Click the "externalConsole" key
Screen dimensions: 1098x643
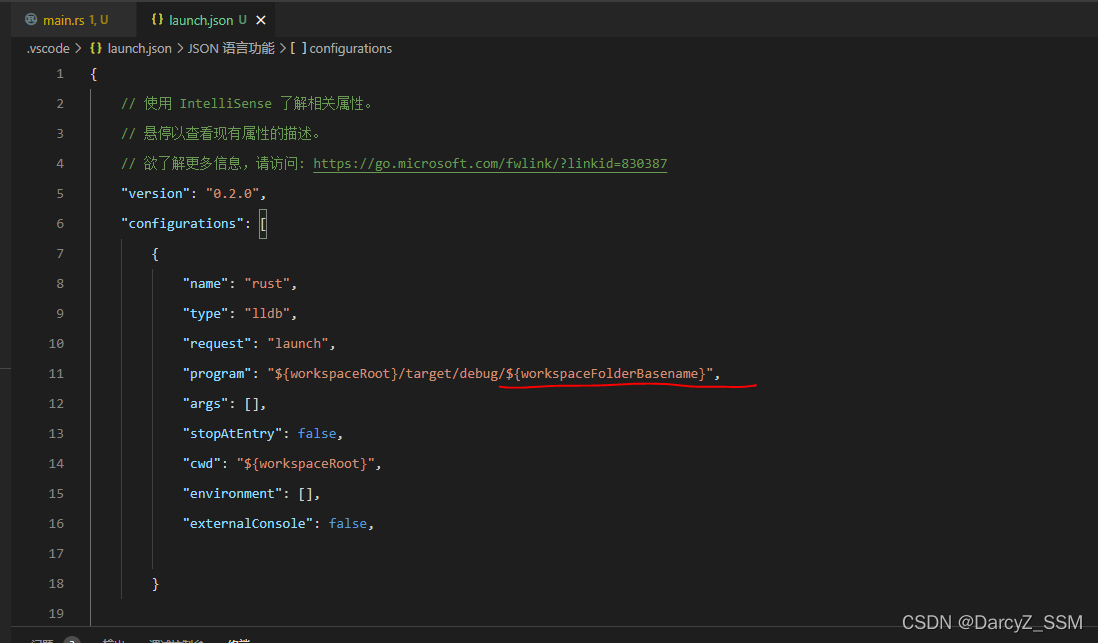tap(248, 524)
